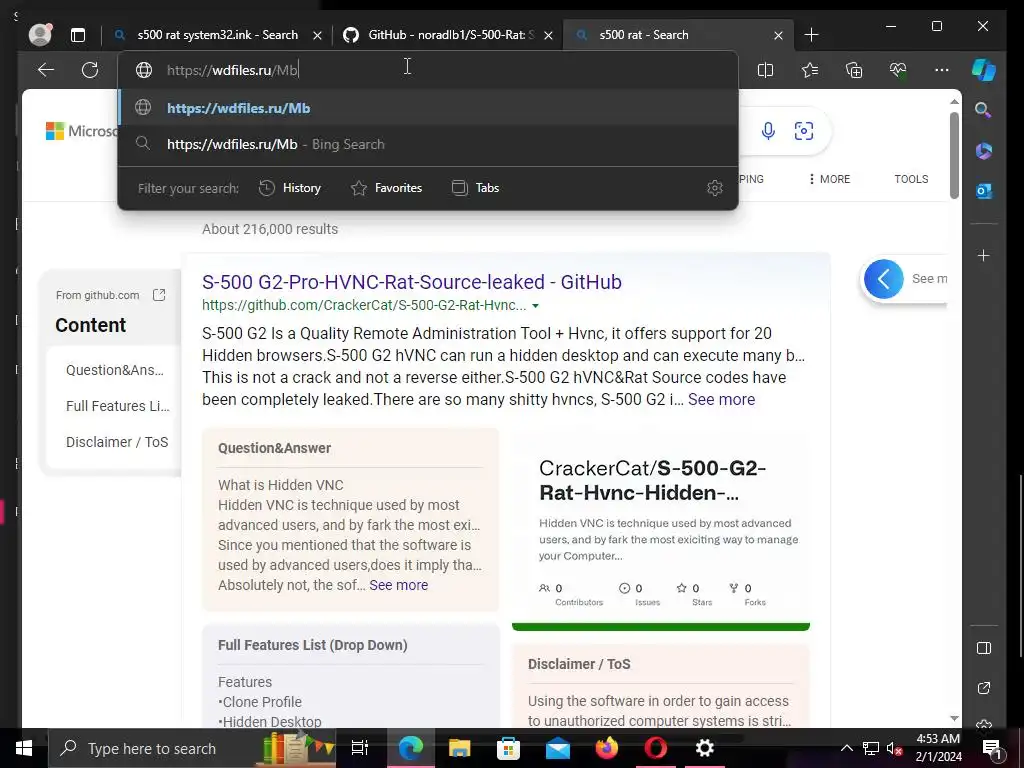Open 'S-500 G2-Pro-HVNC-Rat-Source-leaked - GitHub' result
1024x768 pixels.
(x=411, y=282)
